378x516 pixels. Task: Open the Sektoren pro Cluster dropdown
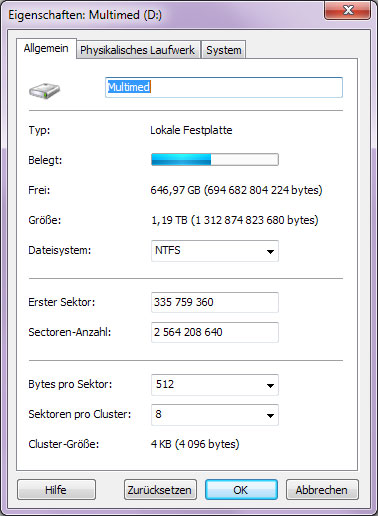pos(215,415)
